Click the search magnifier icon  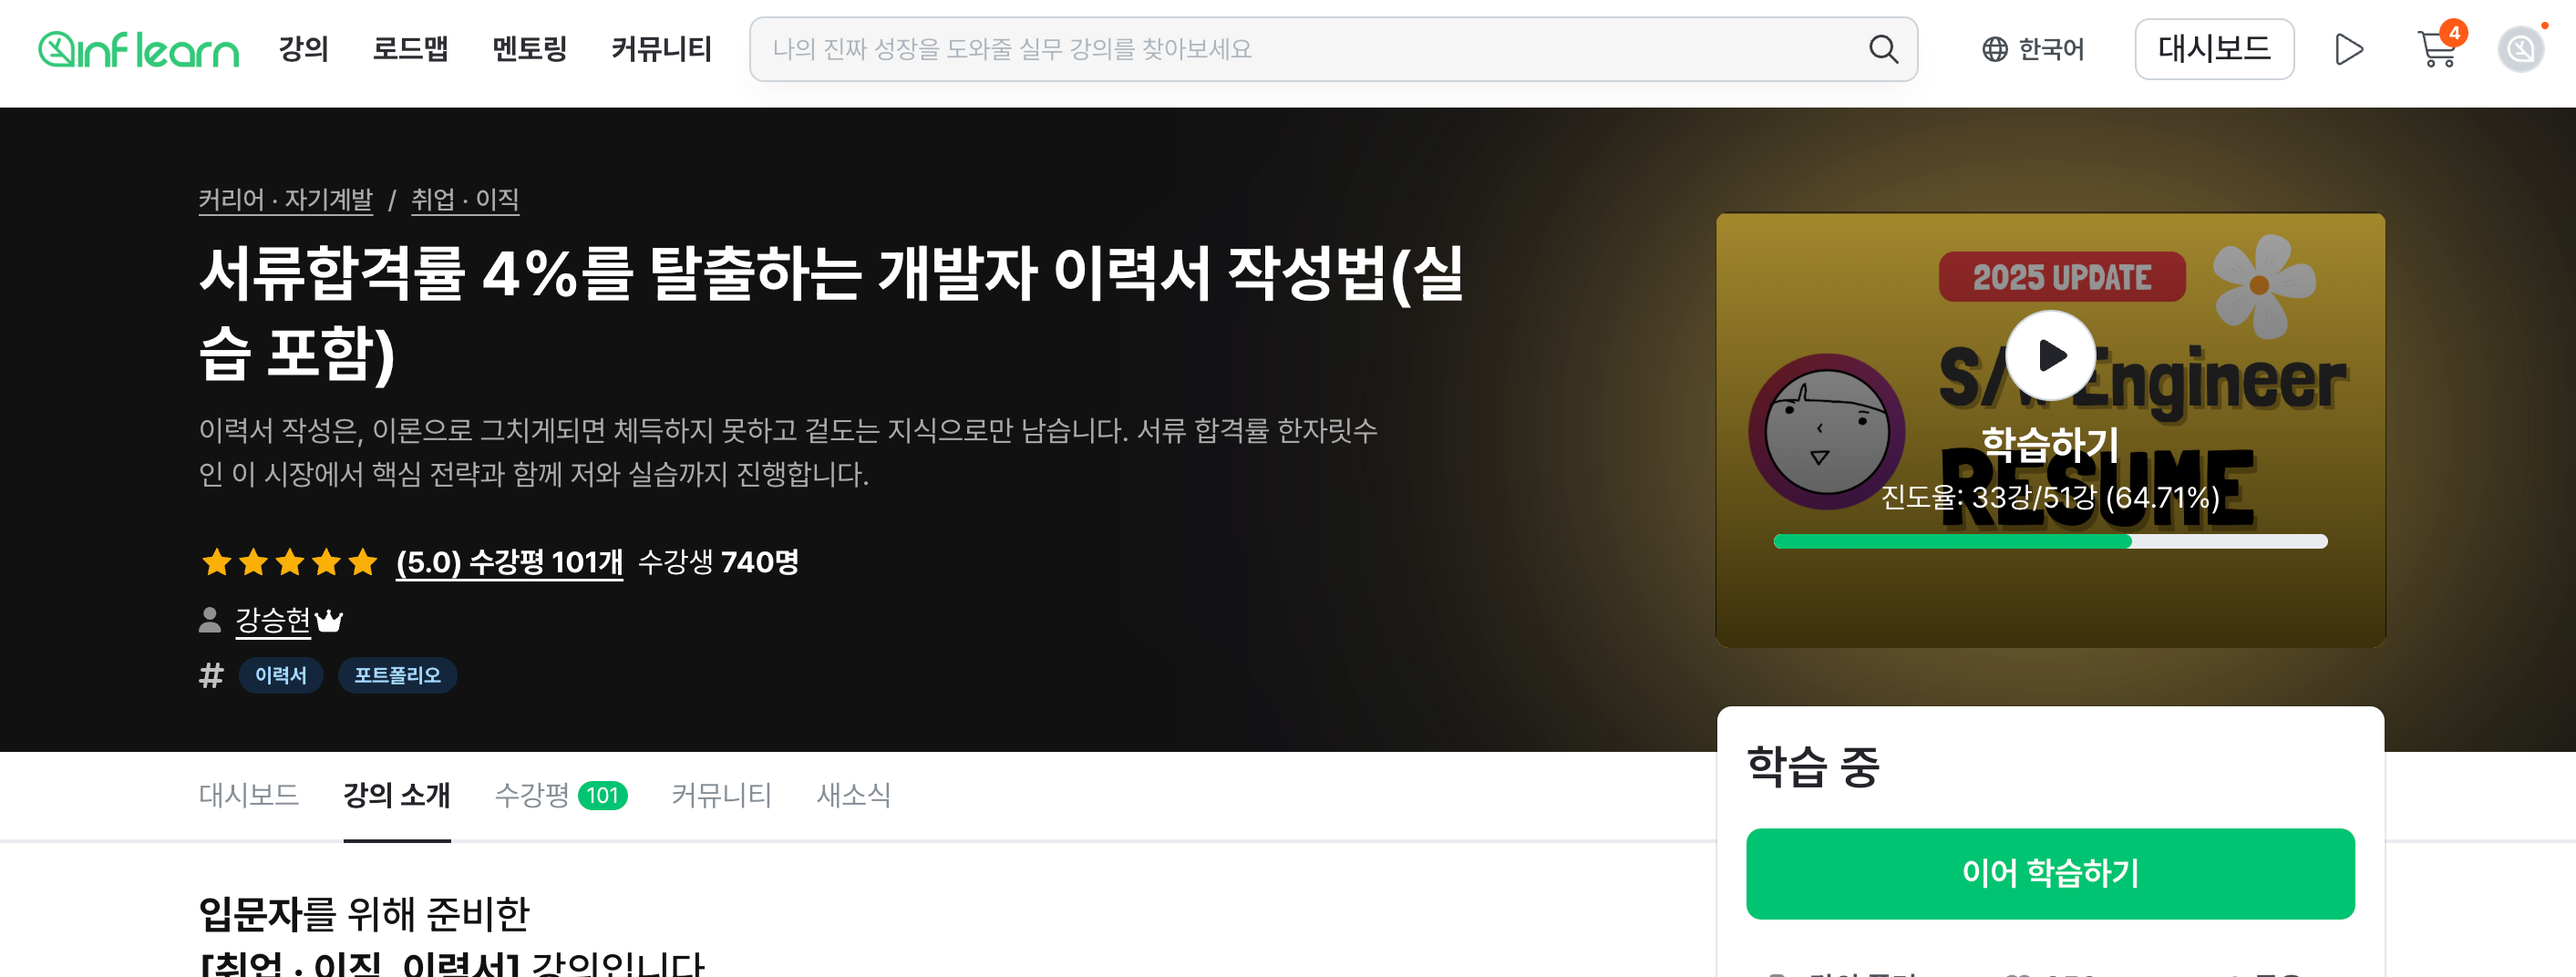click(1883, 49)
